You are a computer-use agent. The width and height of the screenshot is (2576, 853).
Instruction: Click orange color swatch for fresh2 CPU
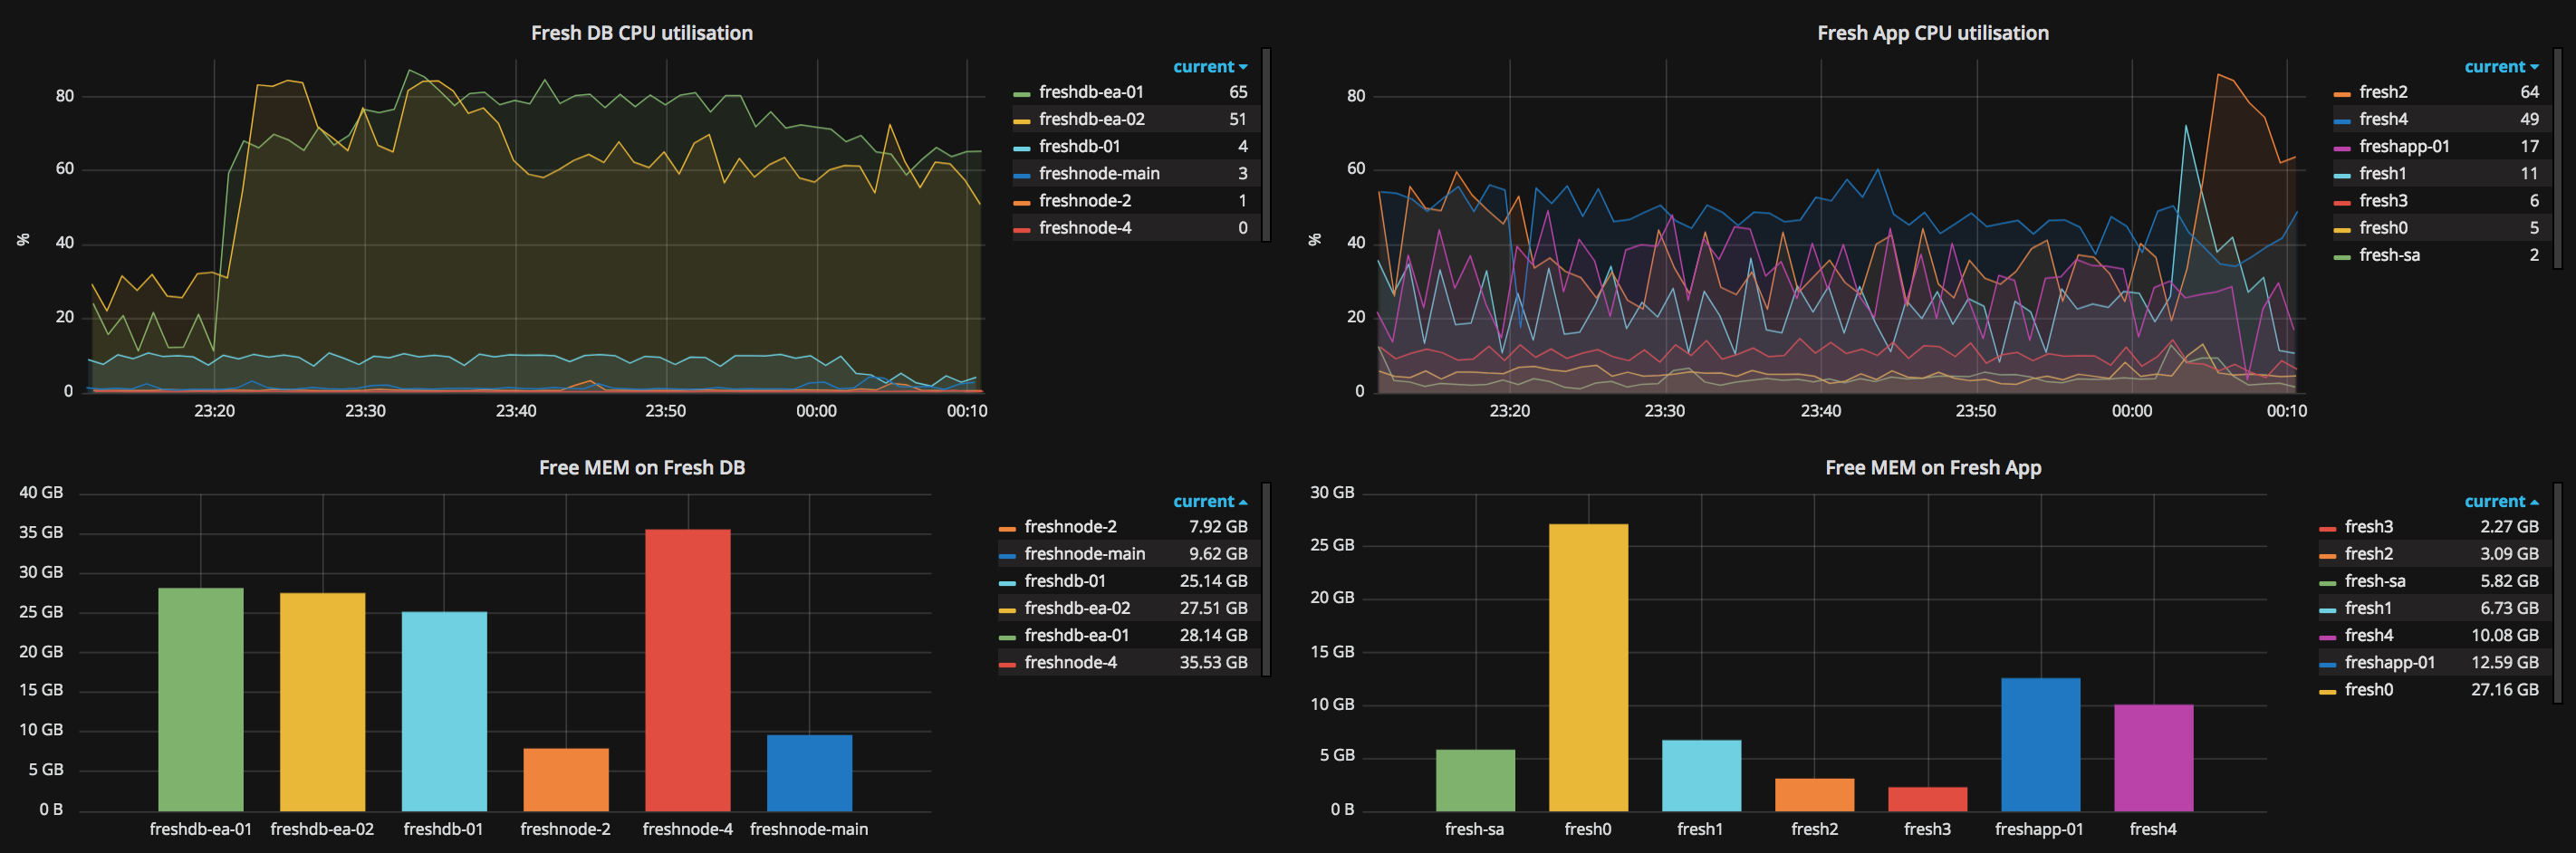pyautogui.click(x=2341, y=94)
